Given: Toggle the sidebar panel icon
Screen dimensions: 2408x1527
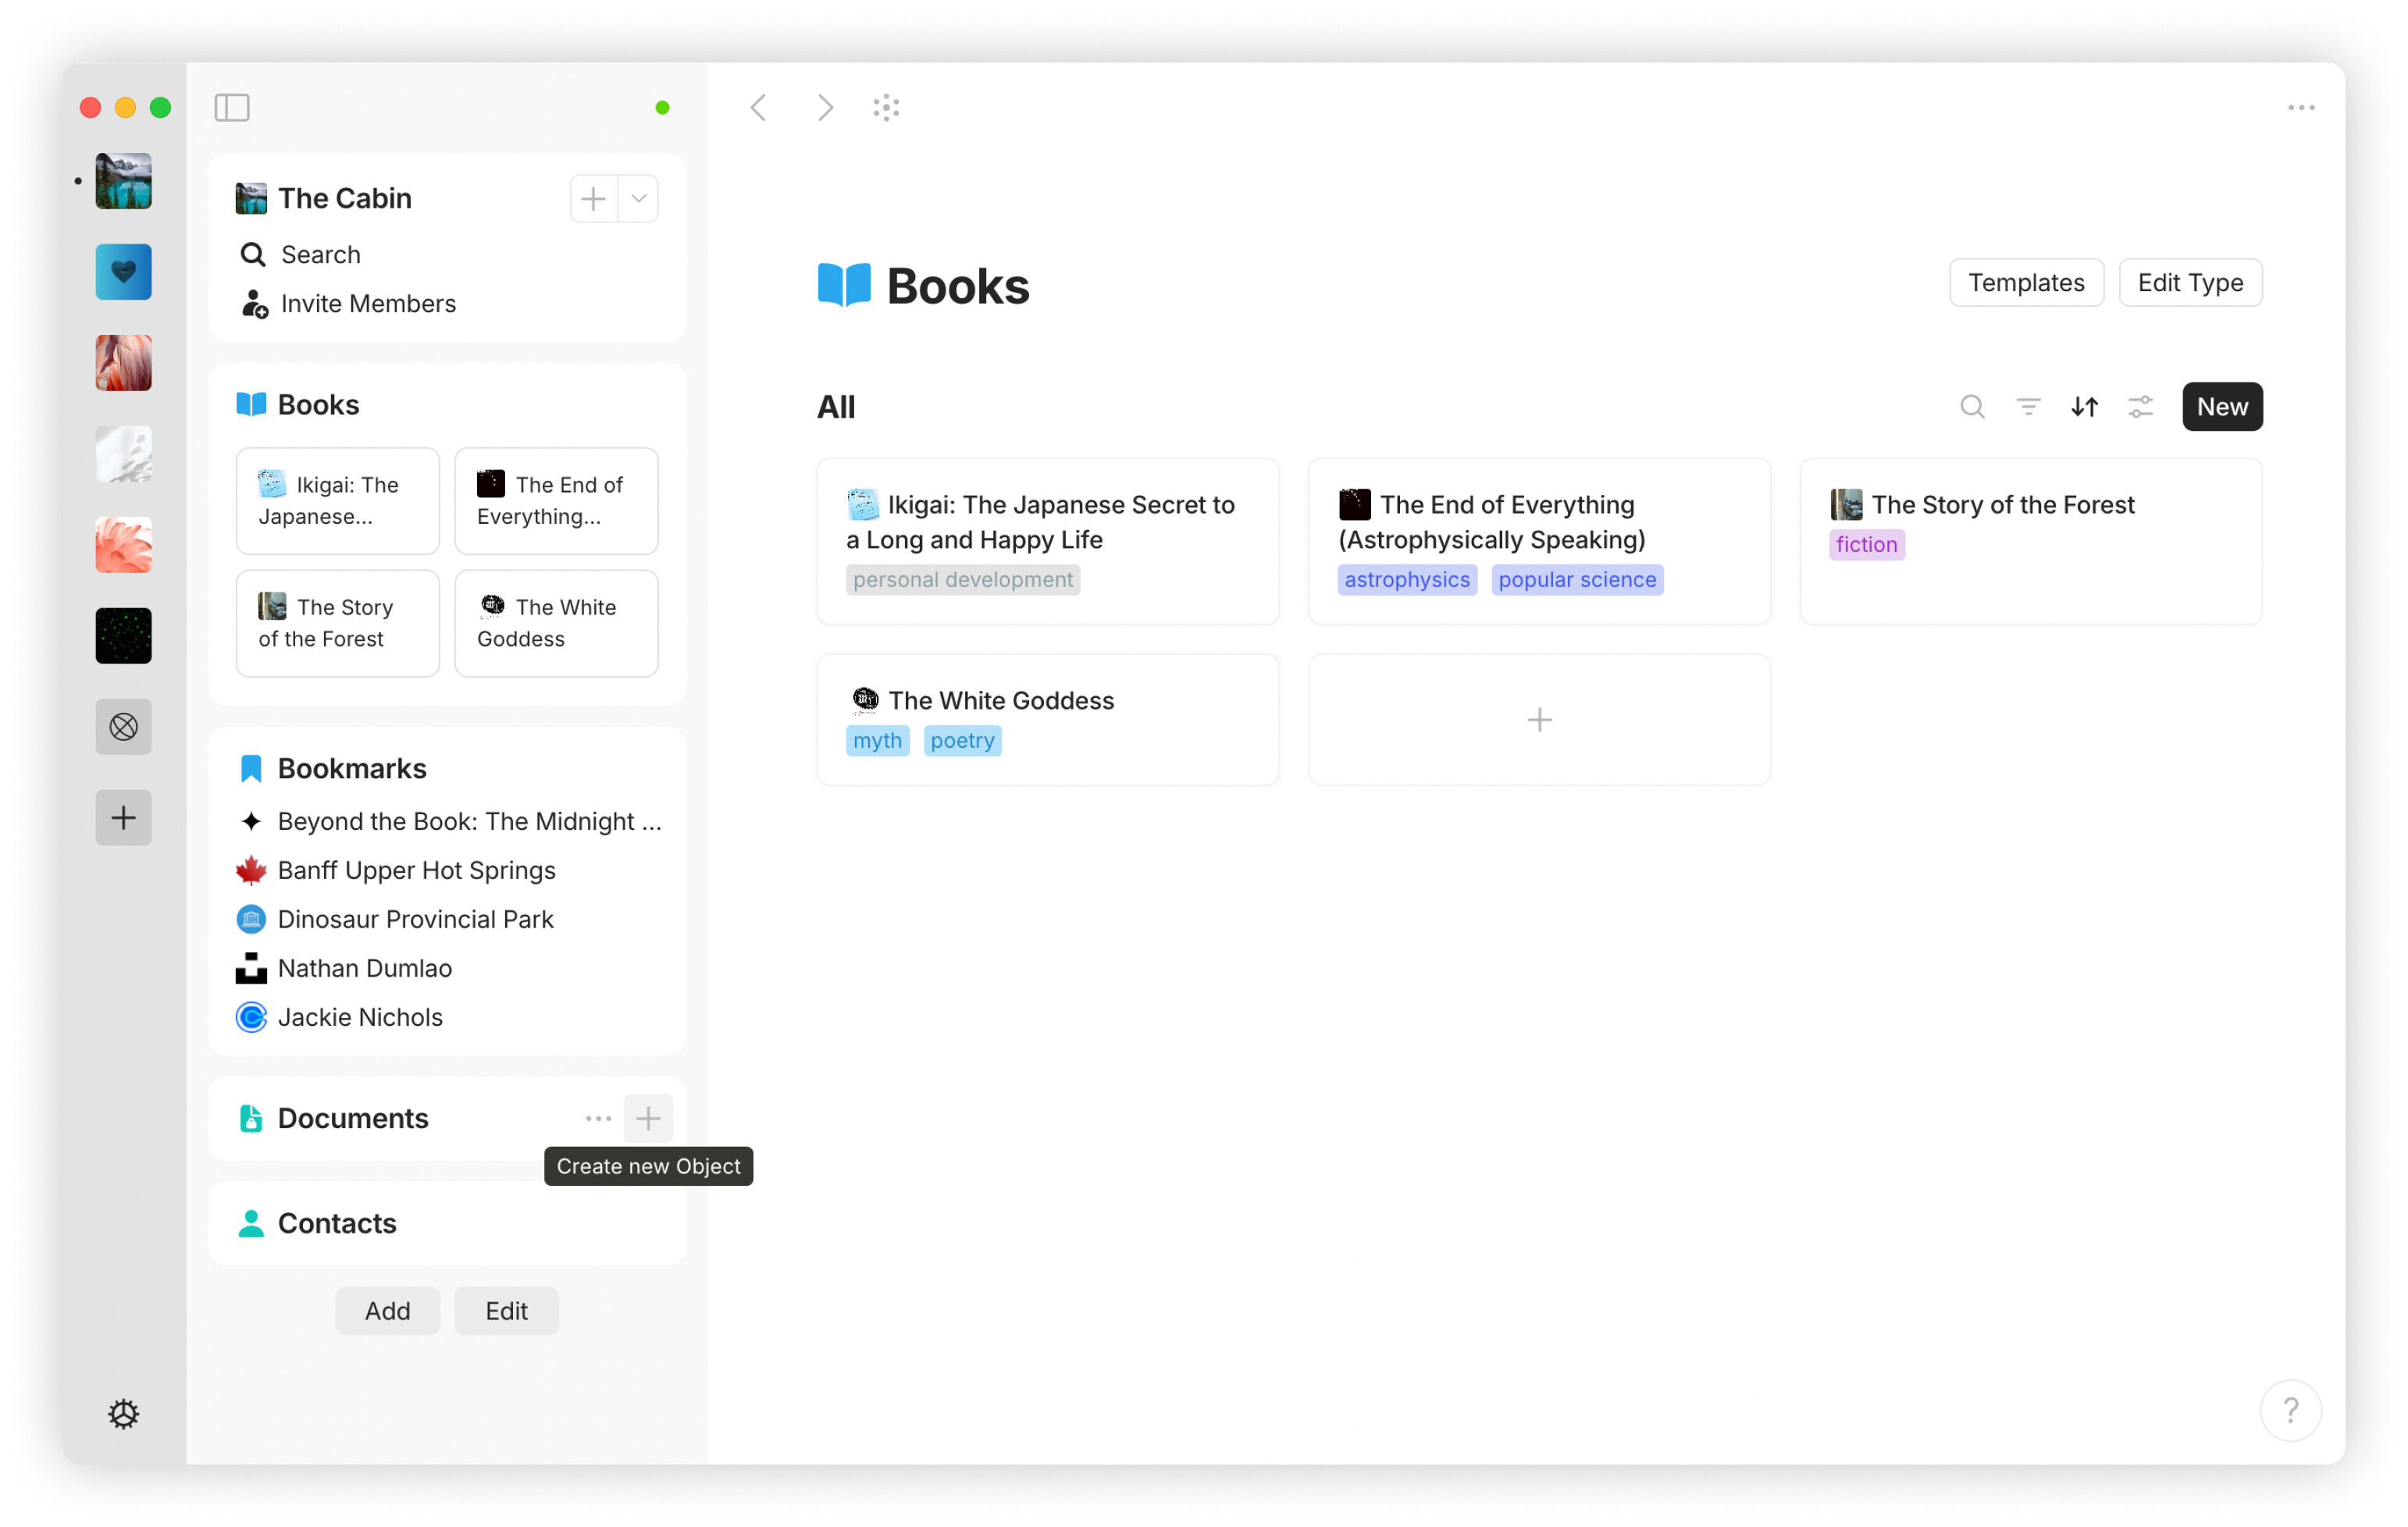Looking at the screenshot, I should [232, 107].
